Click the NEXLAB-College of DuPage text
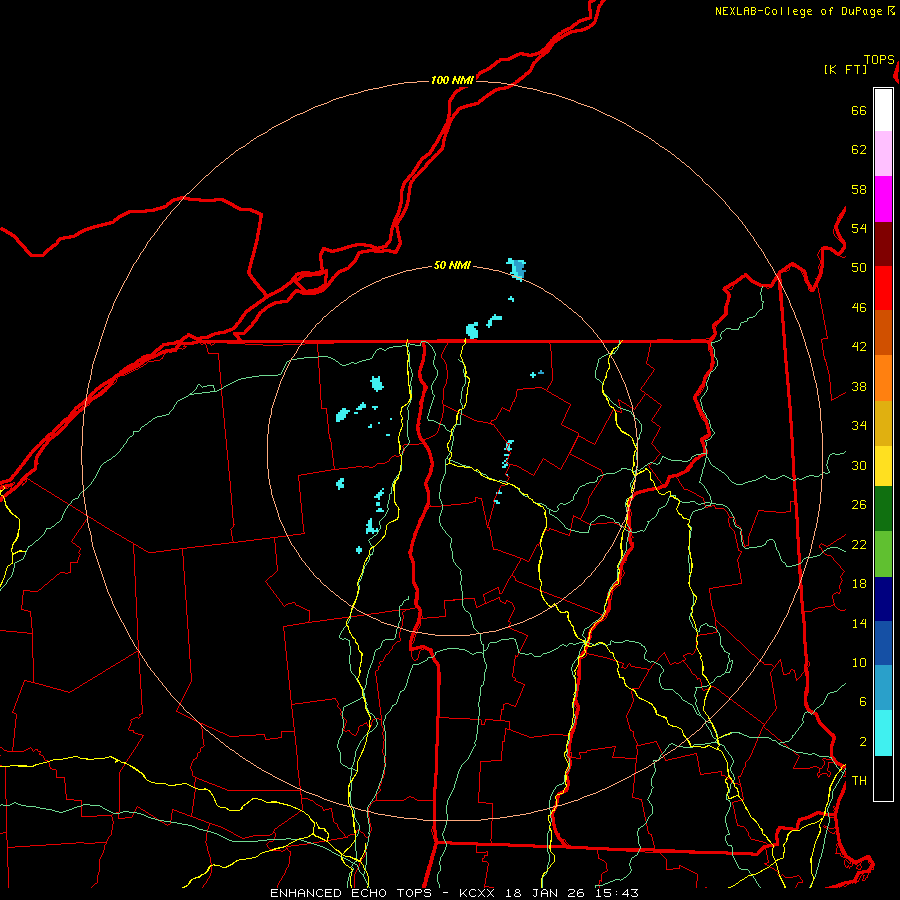The height and width of the screenshot is (900, 900). [798, 11]
